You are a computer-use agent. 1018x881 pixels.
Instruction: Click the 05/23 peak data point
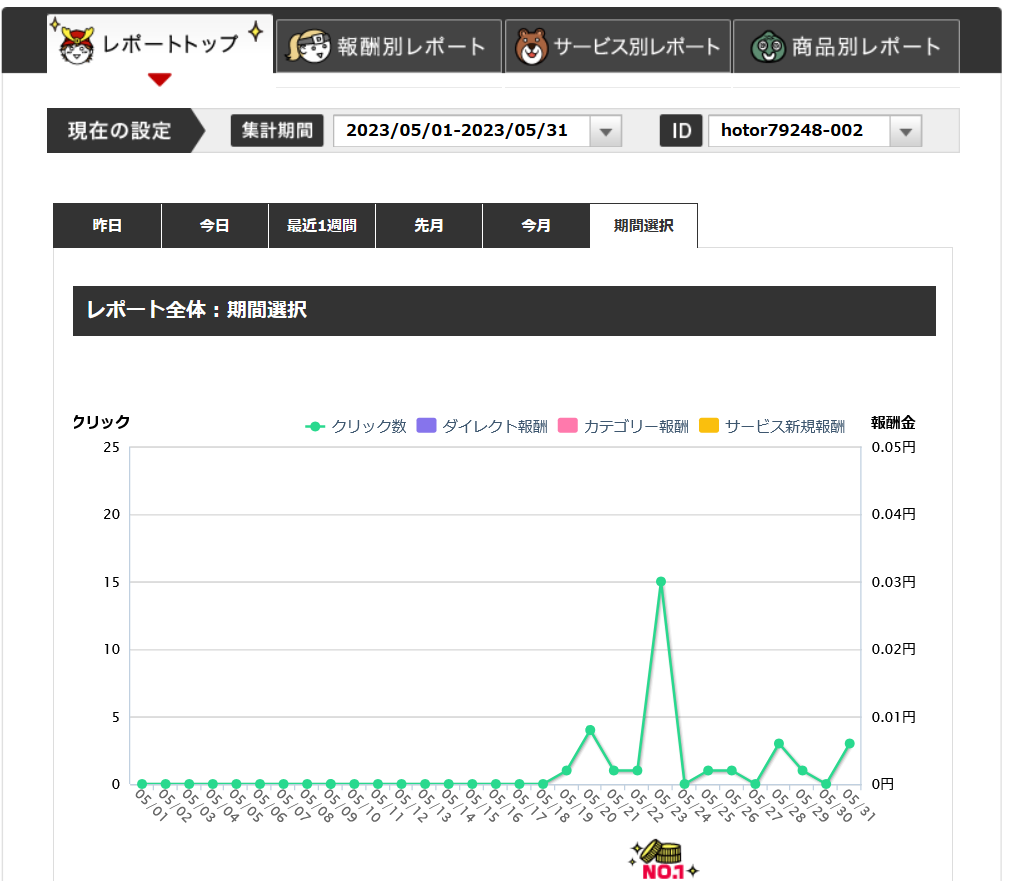661,581
